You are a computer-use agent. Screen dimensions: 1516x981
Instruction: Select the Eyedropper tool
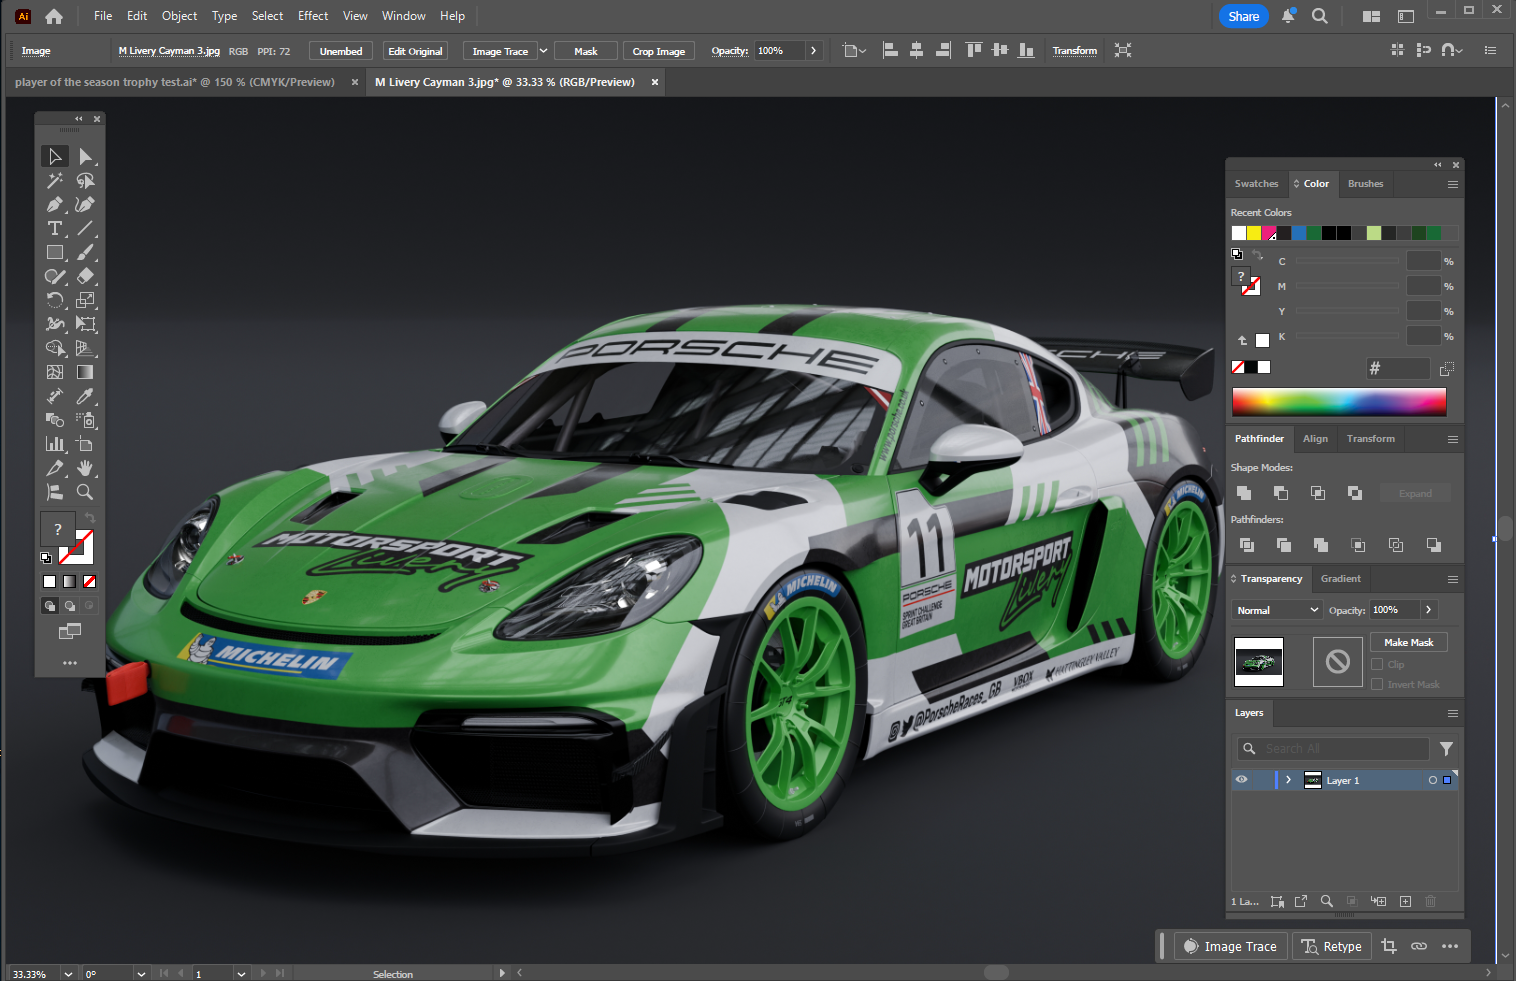pos(85,397)
